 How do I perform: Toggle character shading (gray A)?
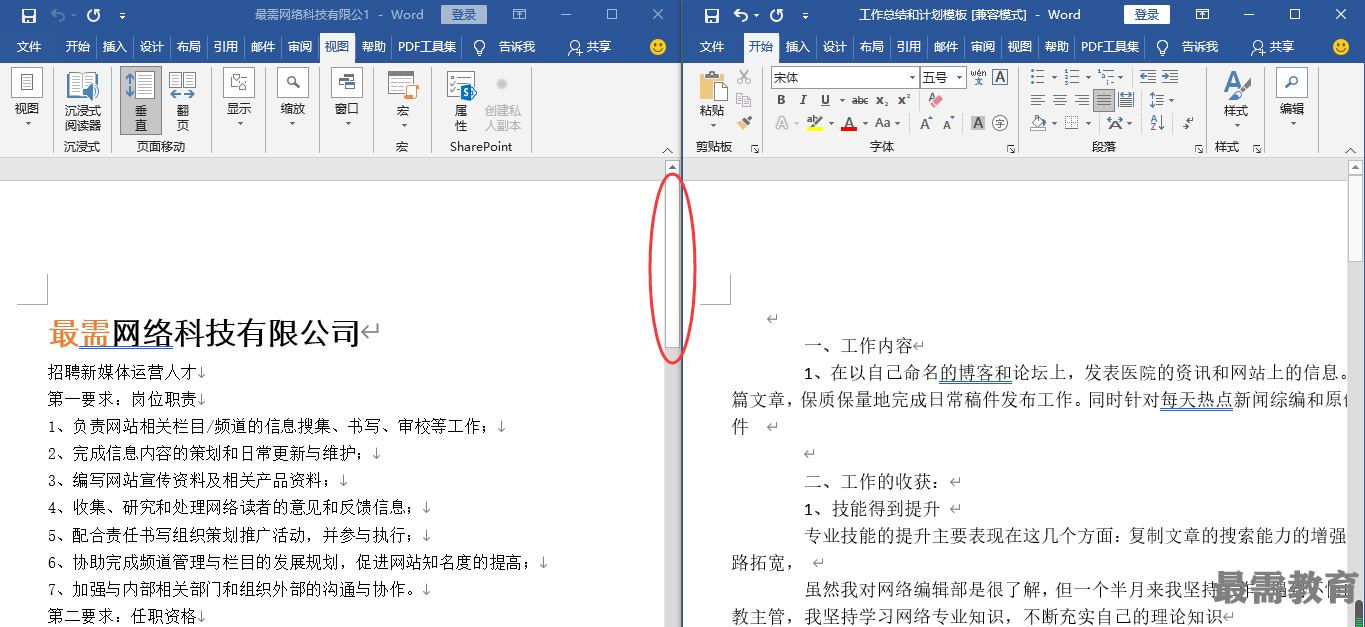[978, 123]
